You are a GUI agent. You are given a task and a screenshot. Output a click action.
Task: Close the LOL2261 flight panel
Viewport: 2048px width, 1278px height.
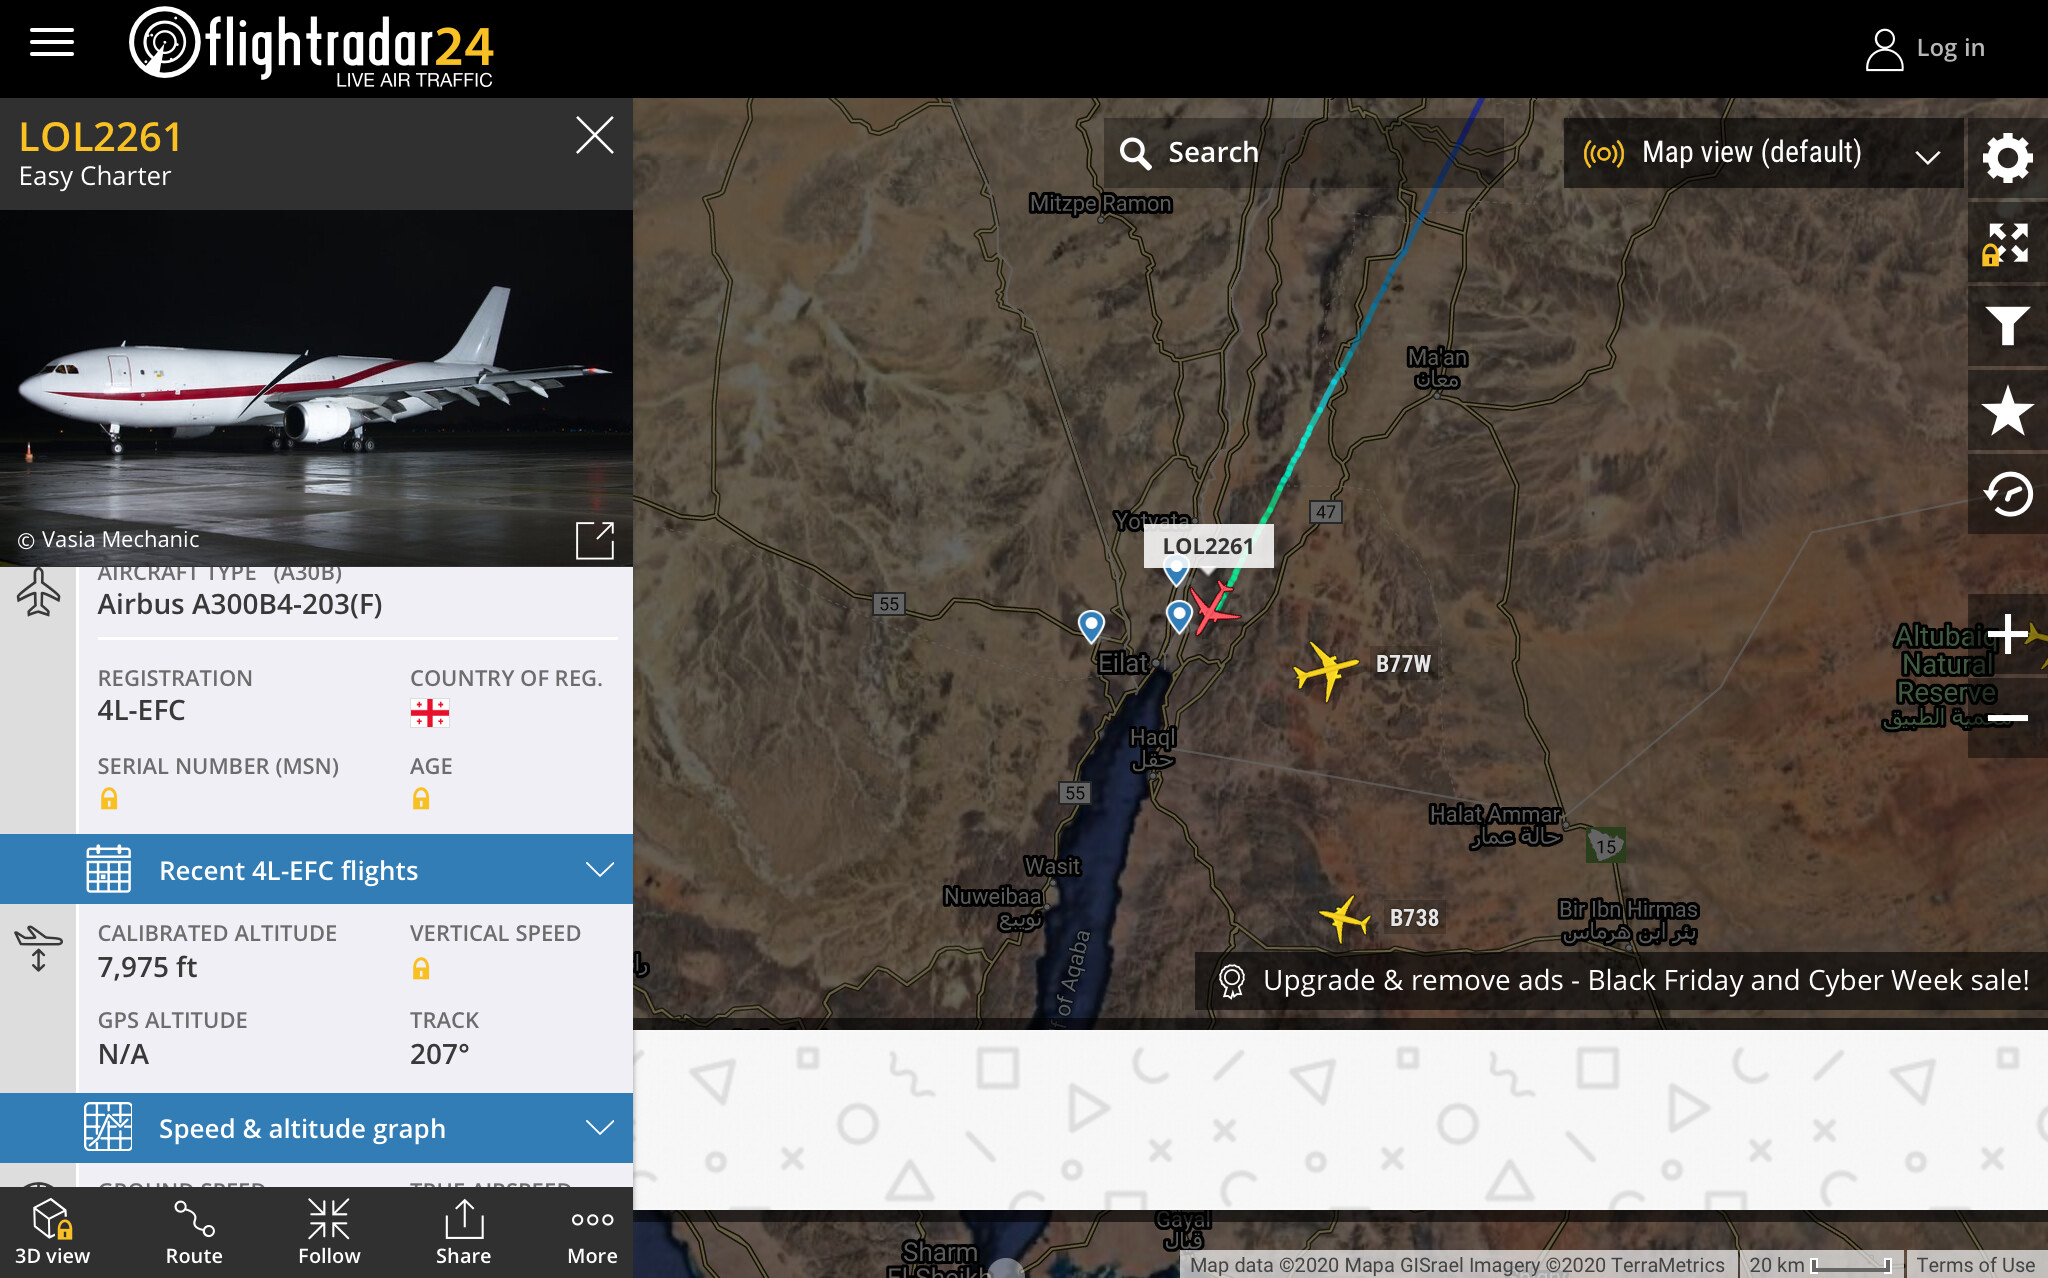[x=595, y=135]
